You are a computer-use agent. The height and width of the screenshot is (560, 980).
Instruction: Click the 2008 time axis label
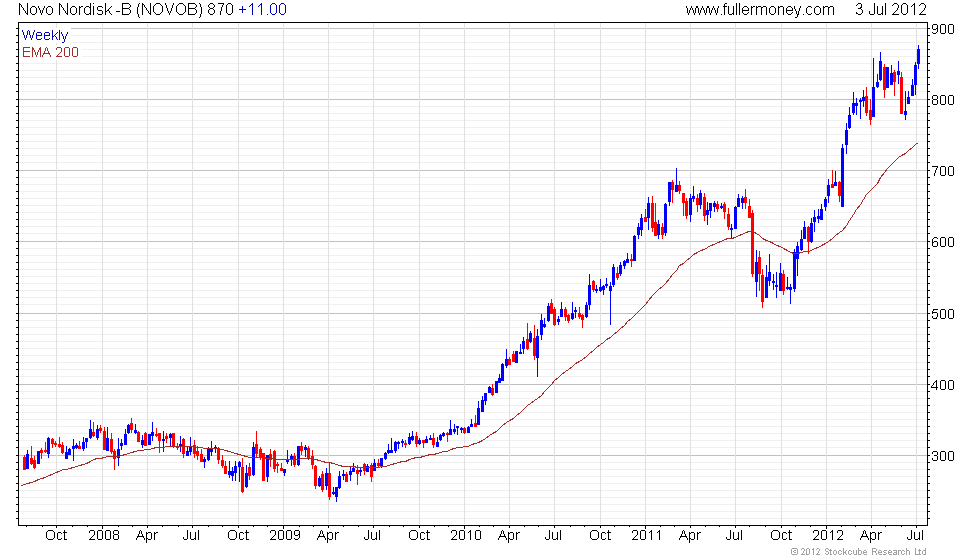(104, 536)
